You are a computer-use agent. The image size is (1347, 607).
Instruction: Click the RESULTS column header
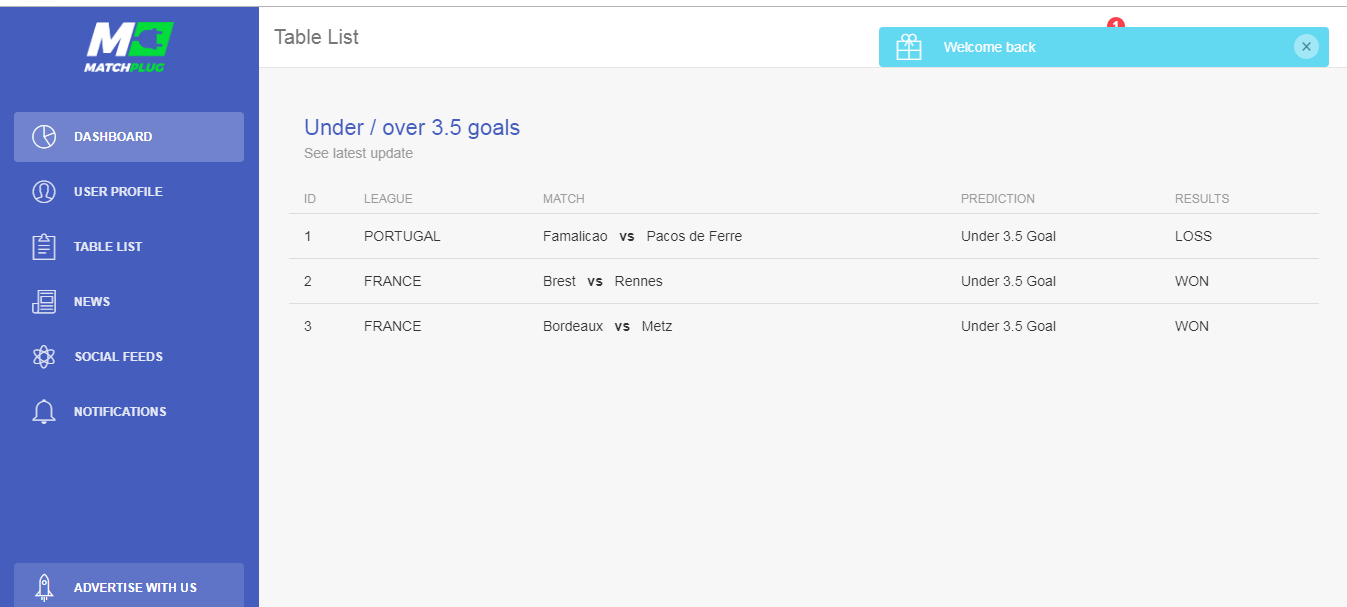(1202, 199)
